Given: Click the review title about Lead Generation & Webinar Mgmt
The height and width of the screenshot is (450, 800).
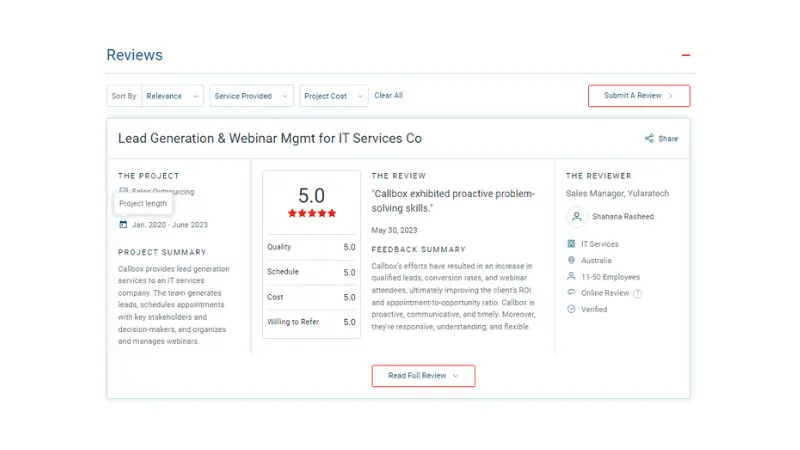Looking at the screenshot, I should [270, 138].
